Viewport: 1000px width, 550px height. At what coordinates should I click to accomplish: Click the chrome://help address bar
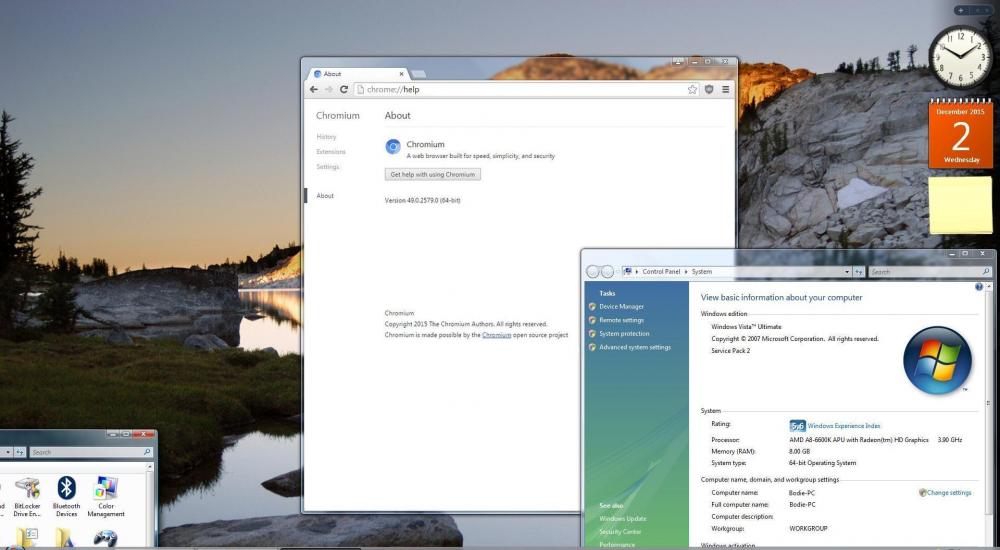point(520,89)
